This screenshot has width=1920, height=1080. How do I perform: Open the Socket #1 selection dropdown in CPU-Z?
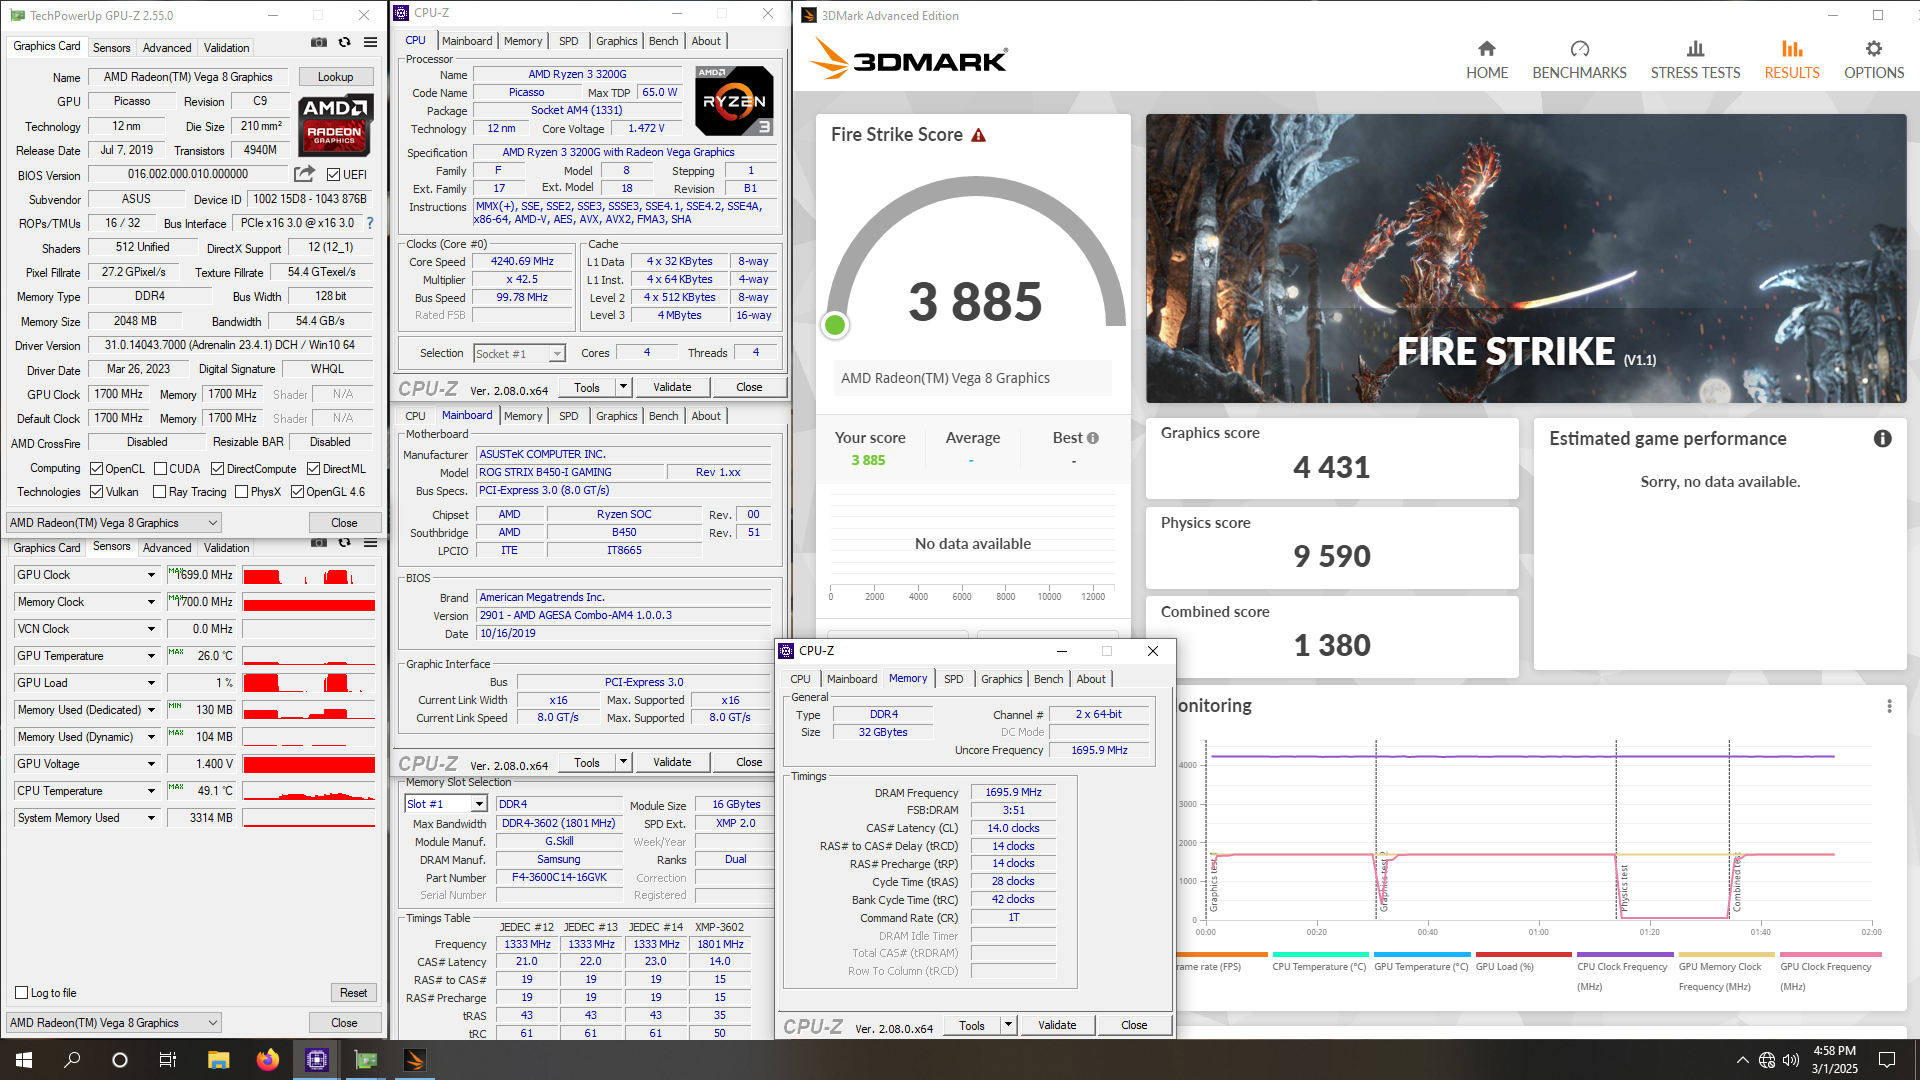(519, 354)
